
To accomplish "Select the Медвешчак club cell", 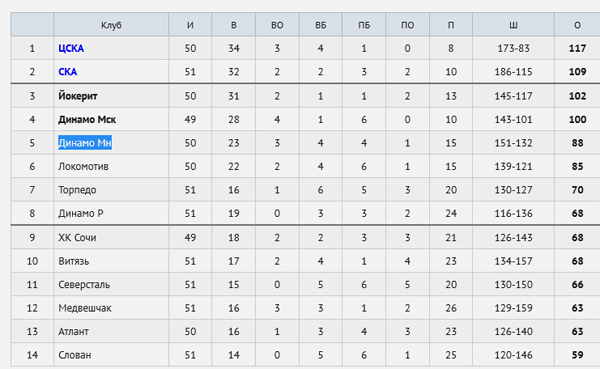I will [111, 308].
